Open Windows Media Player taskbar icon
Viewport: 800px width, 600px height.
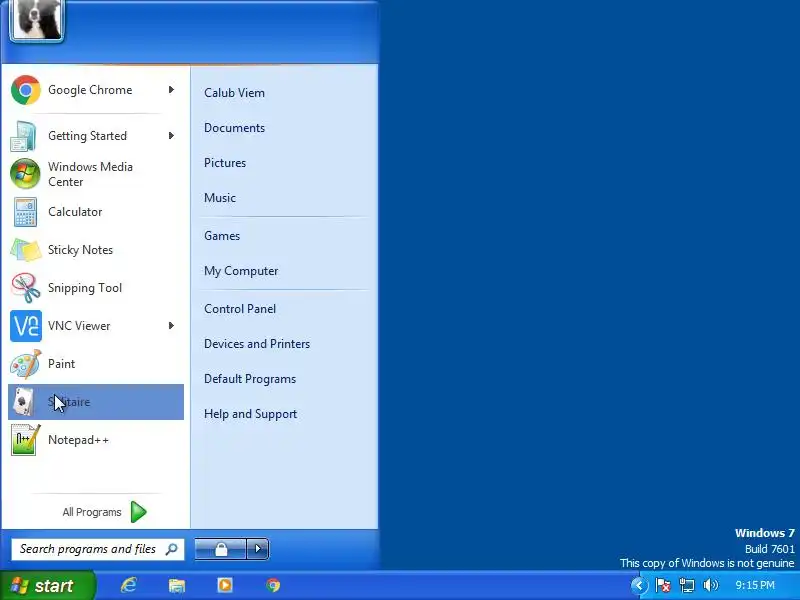(x=225, y=585)
